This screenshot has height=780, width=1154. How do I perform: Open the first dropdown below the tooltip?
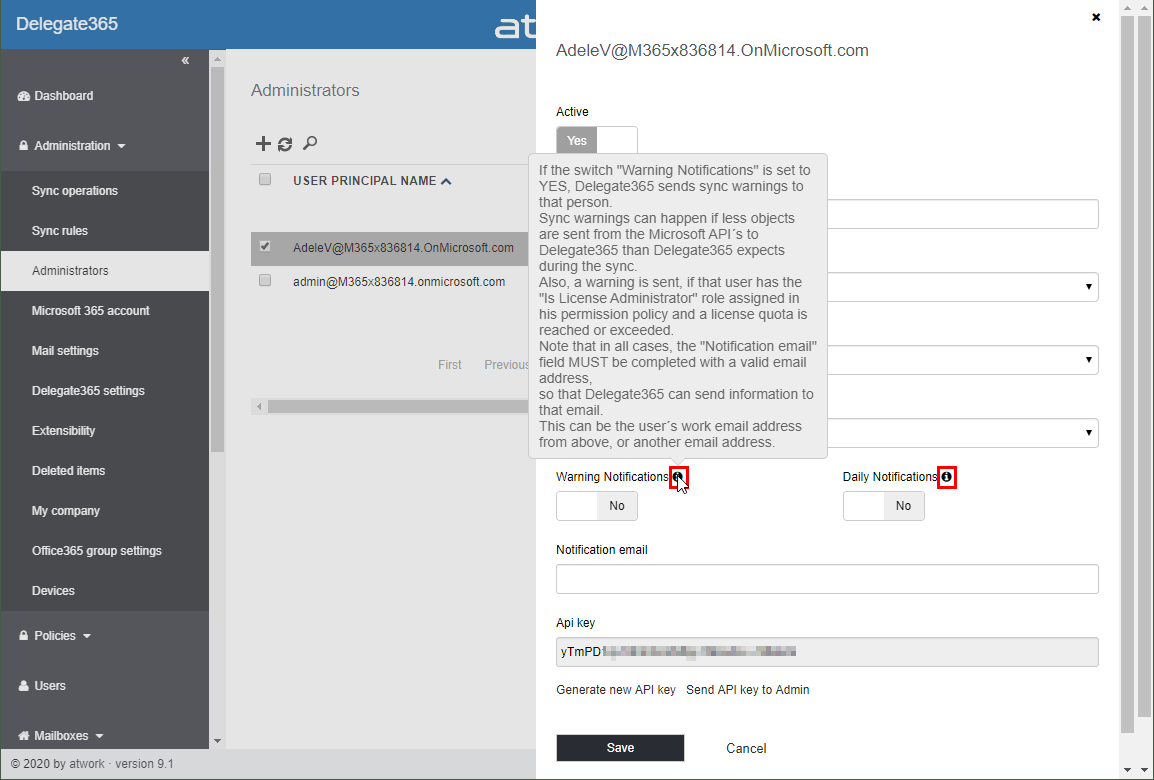[x=963, y=287]
